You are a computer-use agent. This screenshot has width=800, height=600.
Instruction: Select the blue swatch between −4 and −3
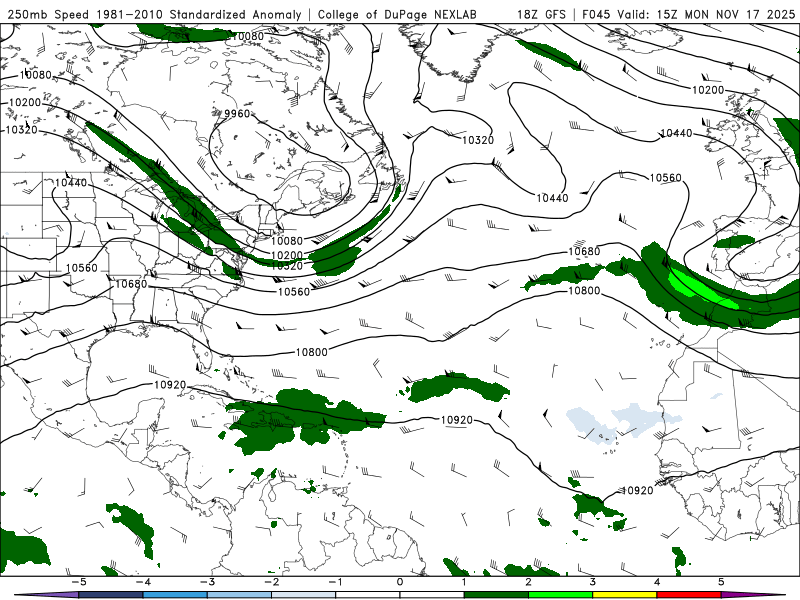point(175,595)
